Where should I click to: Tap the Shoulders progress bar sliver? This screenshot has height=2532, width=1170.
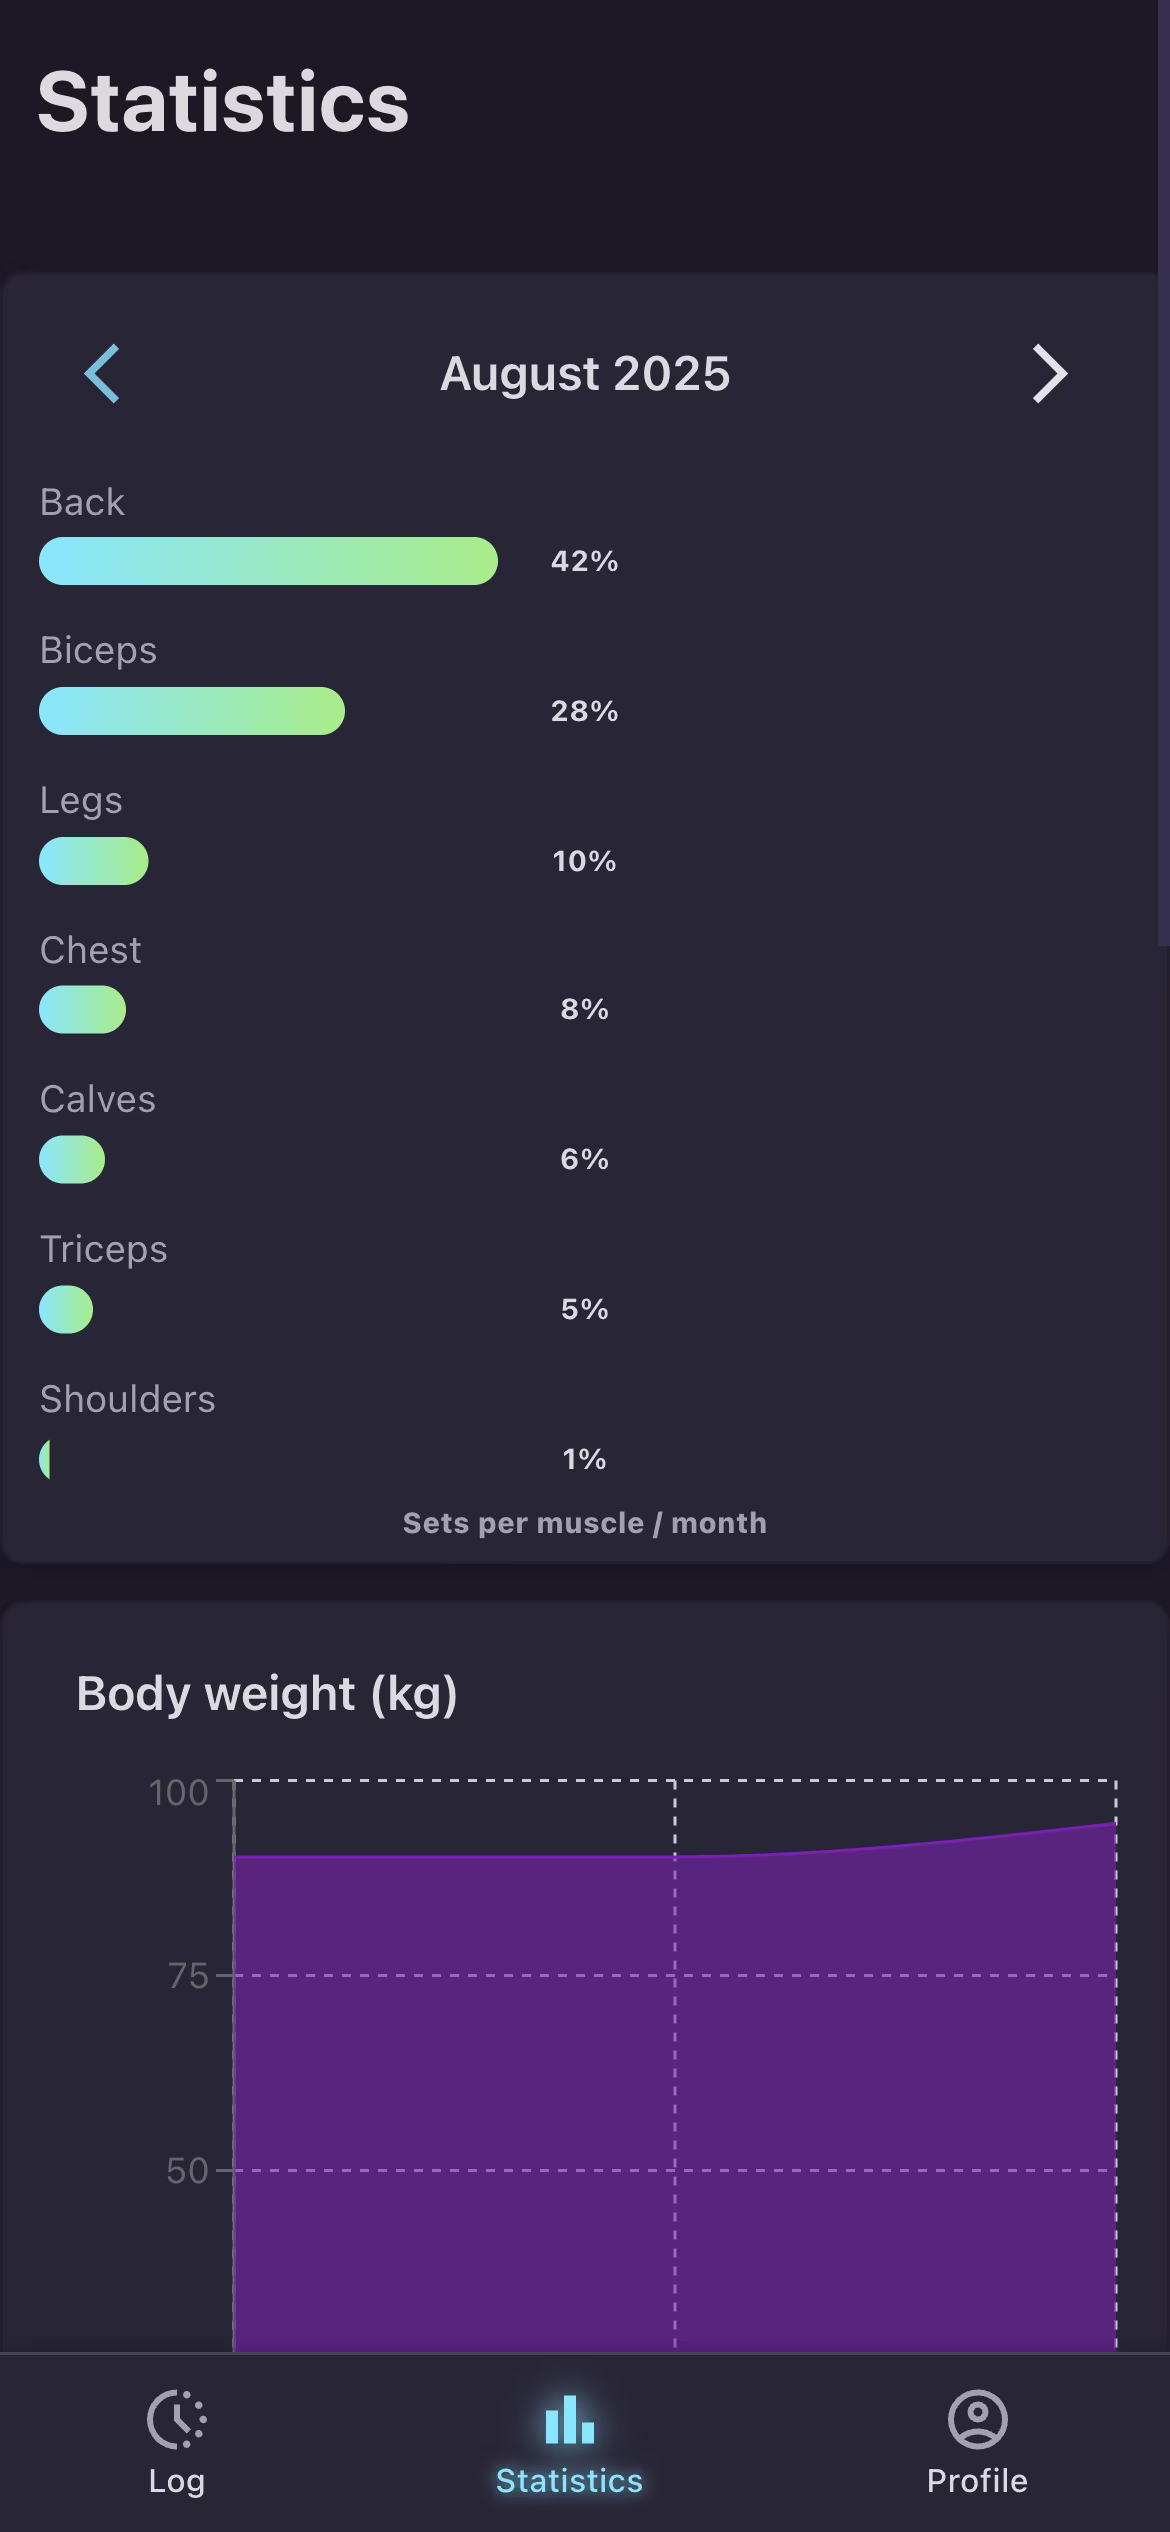pos(45,1460)
